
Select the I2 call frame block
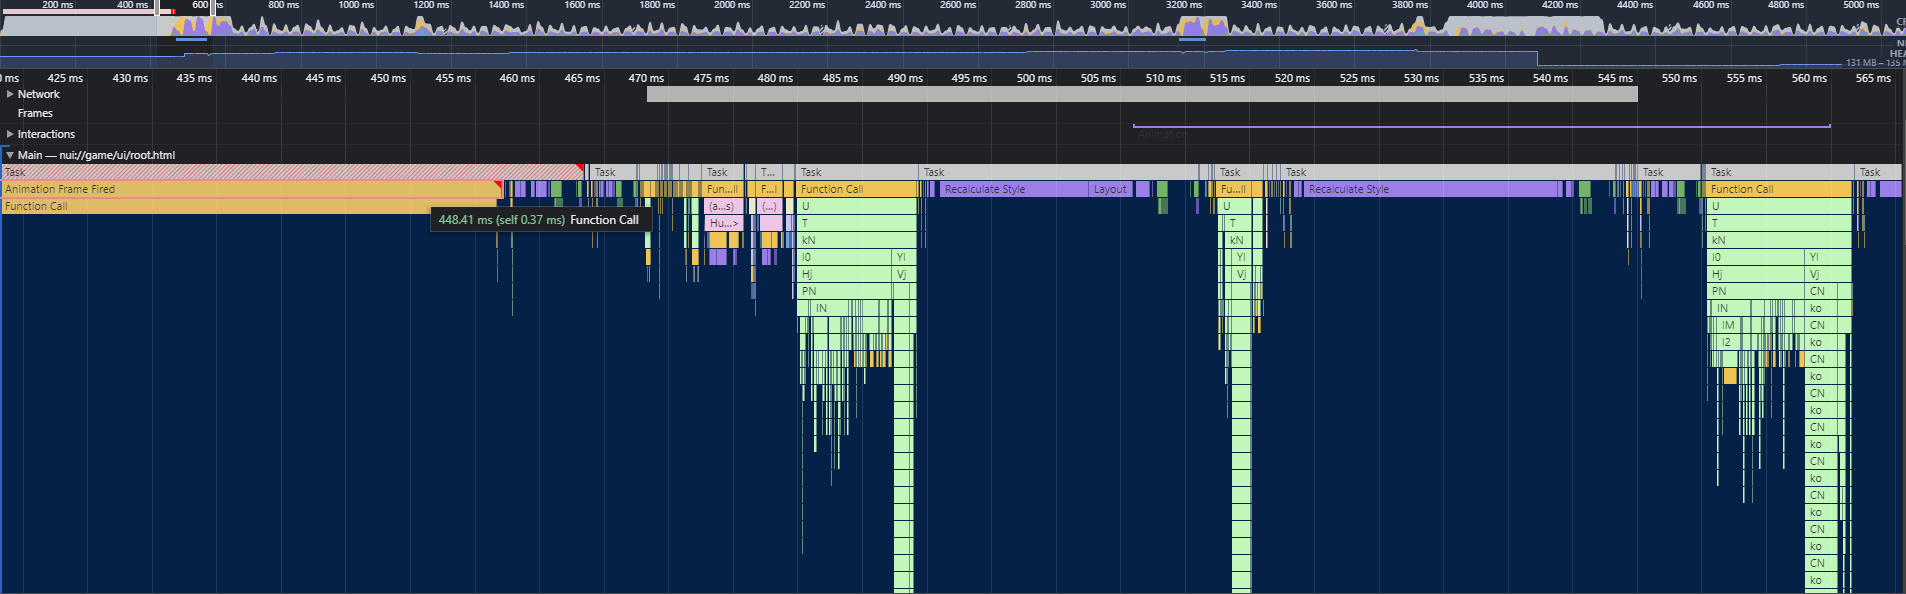click(x=1728, y=342)
